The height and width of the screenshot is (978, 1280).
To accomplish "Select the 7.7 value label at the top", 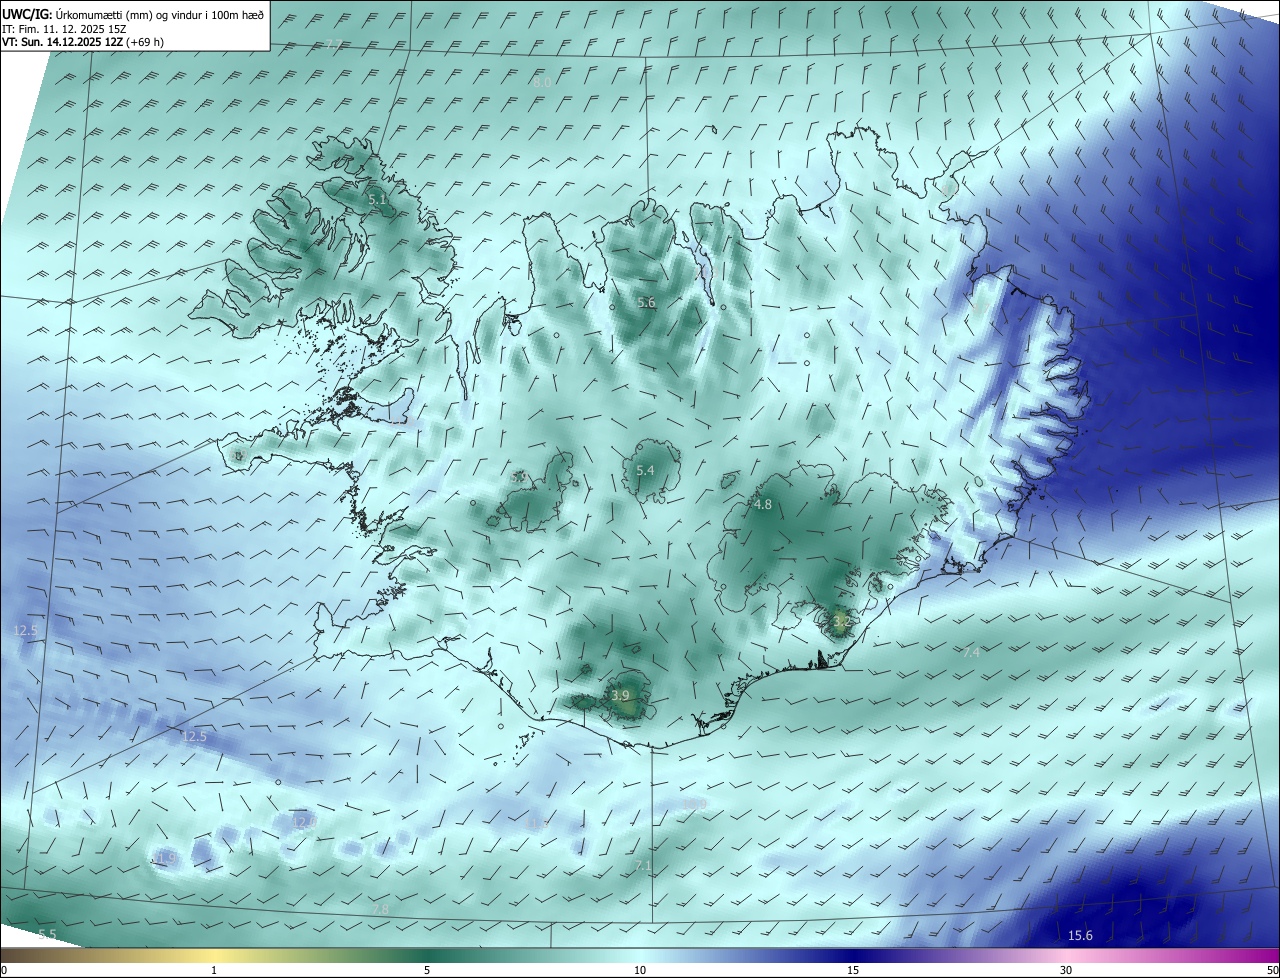I will click(x=334, y=44).
